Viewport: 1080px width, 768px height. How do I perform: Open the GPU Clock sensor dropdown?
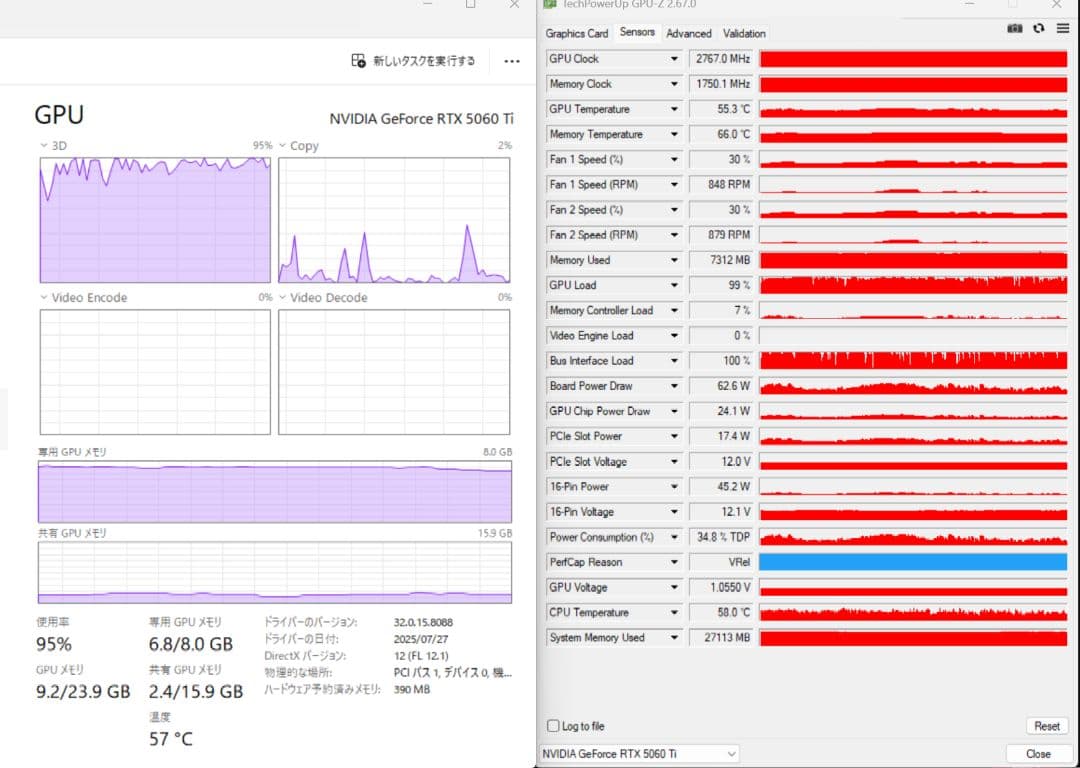click(x=676, y=58)
